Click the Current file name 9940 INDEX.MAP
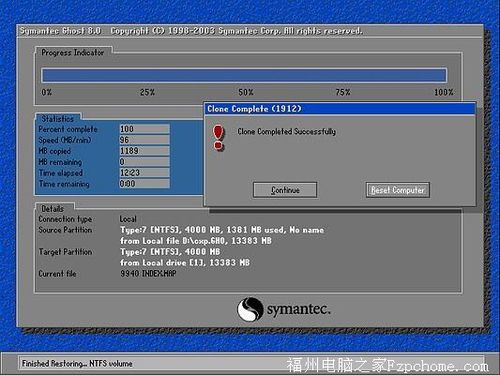The width and height of the screenshot is (500, 375). 148,274
